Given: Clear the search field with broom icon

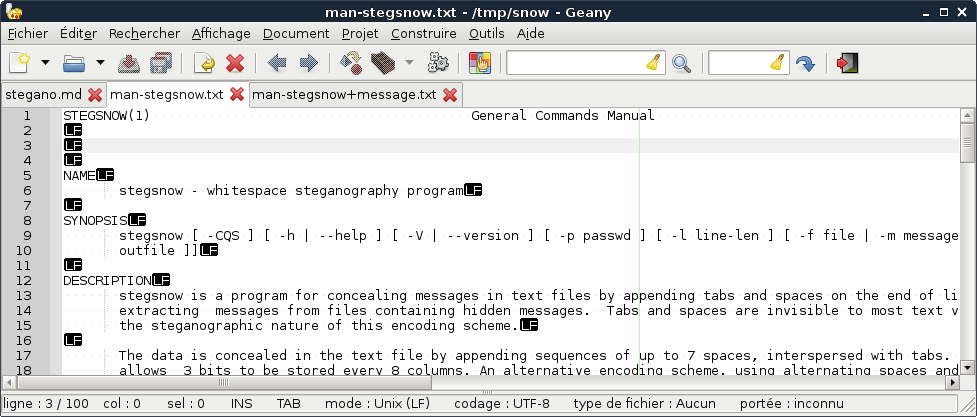Looking at the screenshot, I should pos(653,63).
